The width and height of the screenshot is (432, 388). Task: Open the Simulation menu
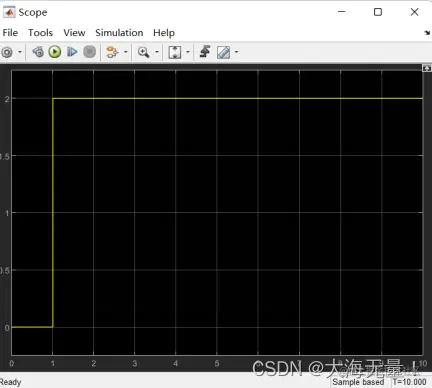tap(119, 33)
